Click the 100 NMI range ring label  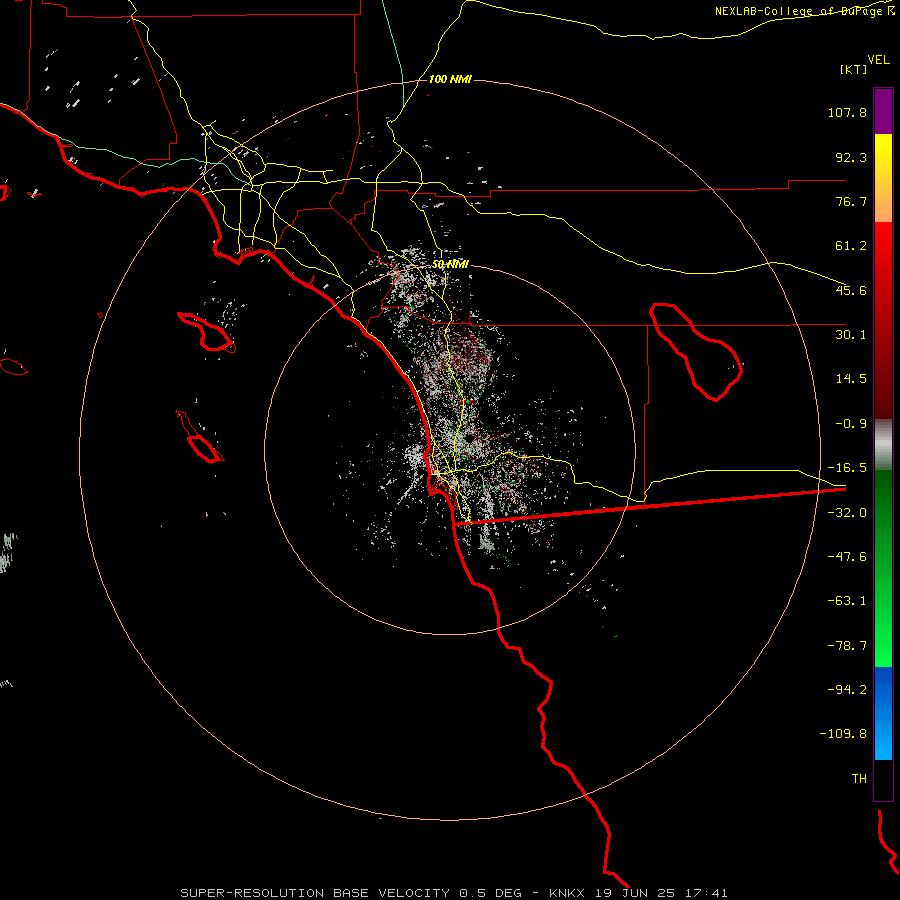450,79
